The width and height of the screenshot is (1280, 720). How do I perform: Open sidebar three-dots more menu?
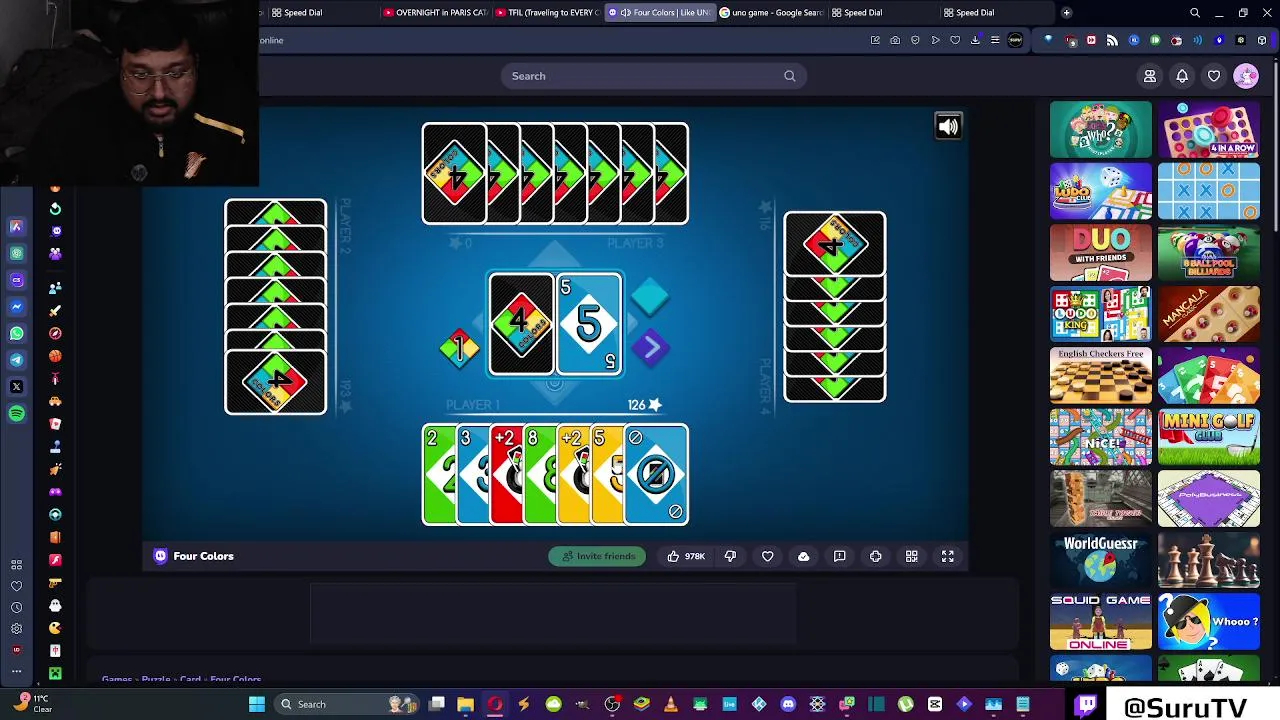click(x=16, y=671)
